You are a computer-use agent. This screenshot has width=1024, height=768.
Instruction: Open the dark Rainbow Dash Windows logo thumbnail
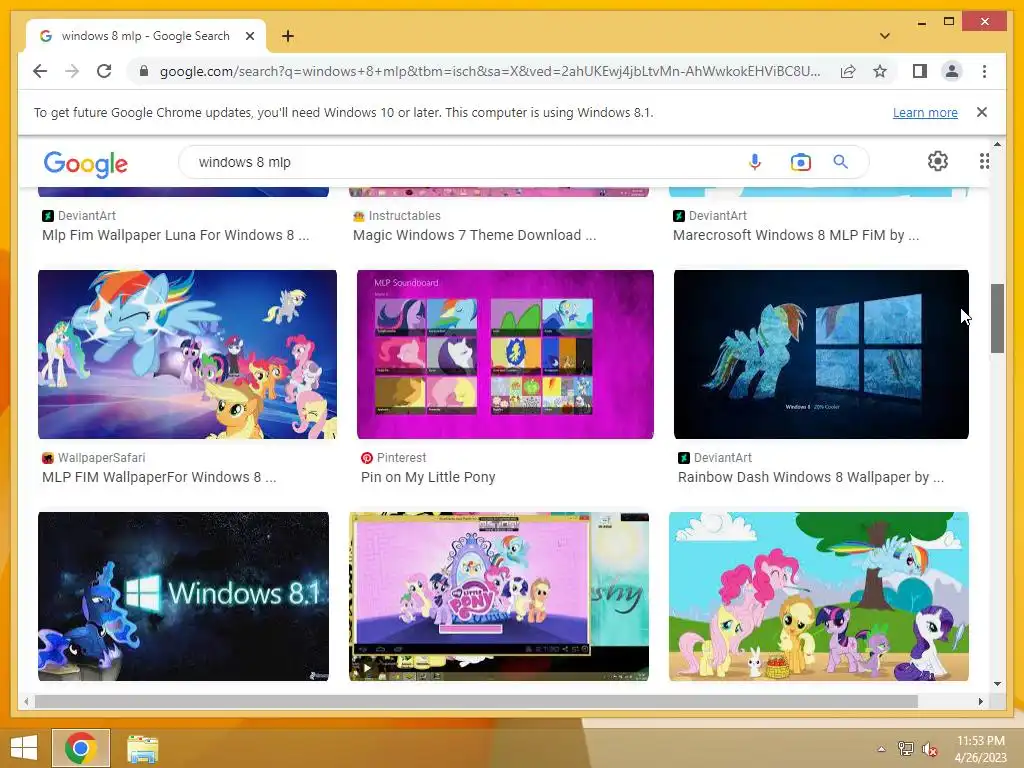(821, 355)
